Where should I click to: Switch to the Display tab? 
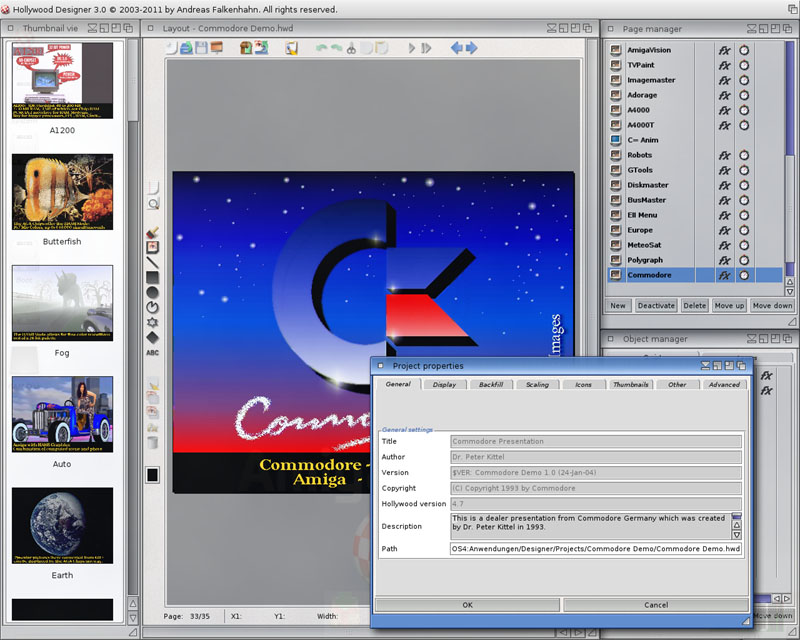(x=444, y=384)
